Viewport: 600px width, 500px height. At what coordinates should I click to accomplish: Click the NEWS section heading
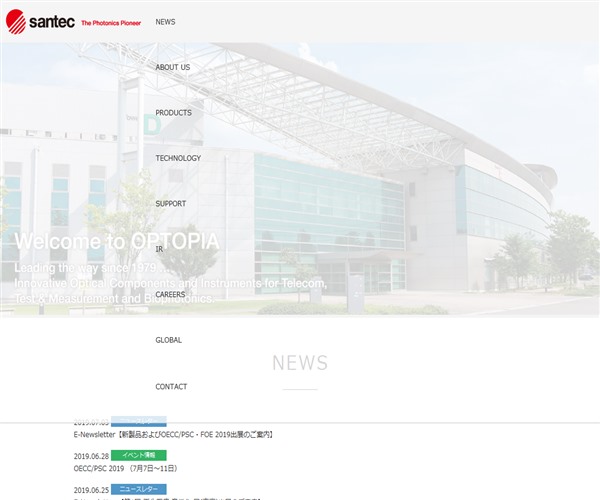tap(299, 363)
